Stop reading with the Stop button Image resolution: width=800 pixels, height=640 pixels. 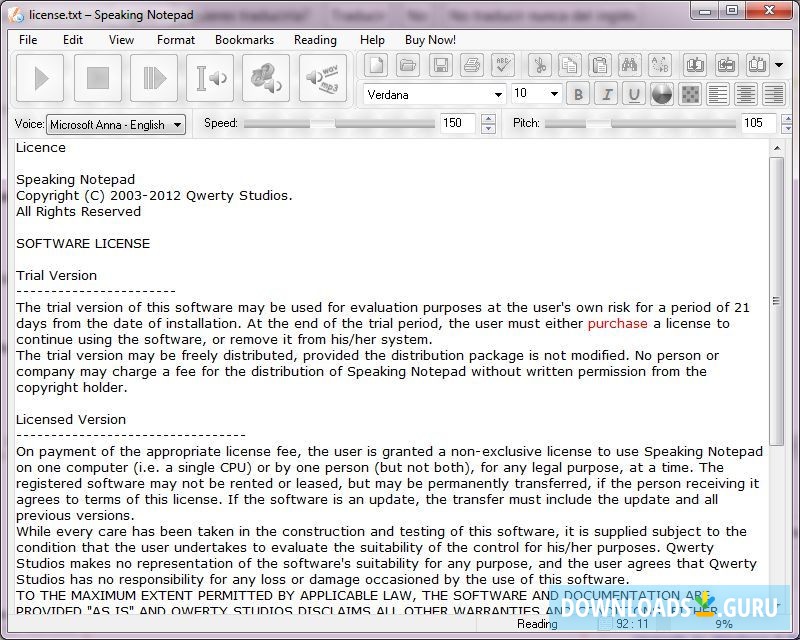(x=98, y=78)
